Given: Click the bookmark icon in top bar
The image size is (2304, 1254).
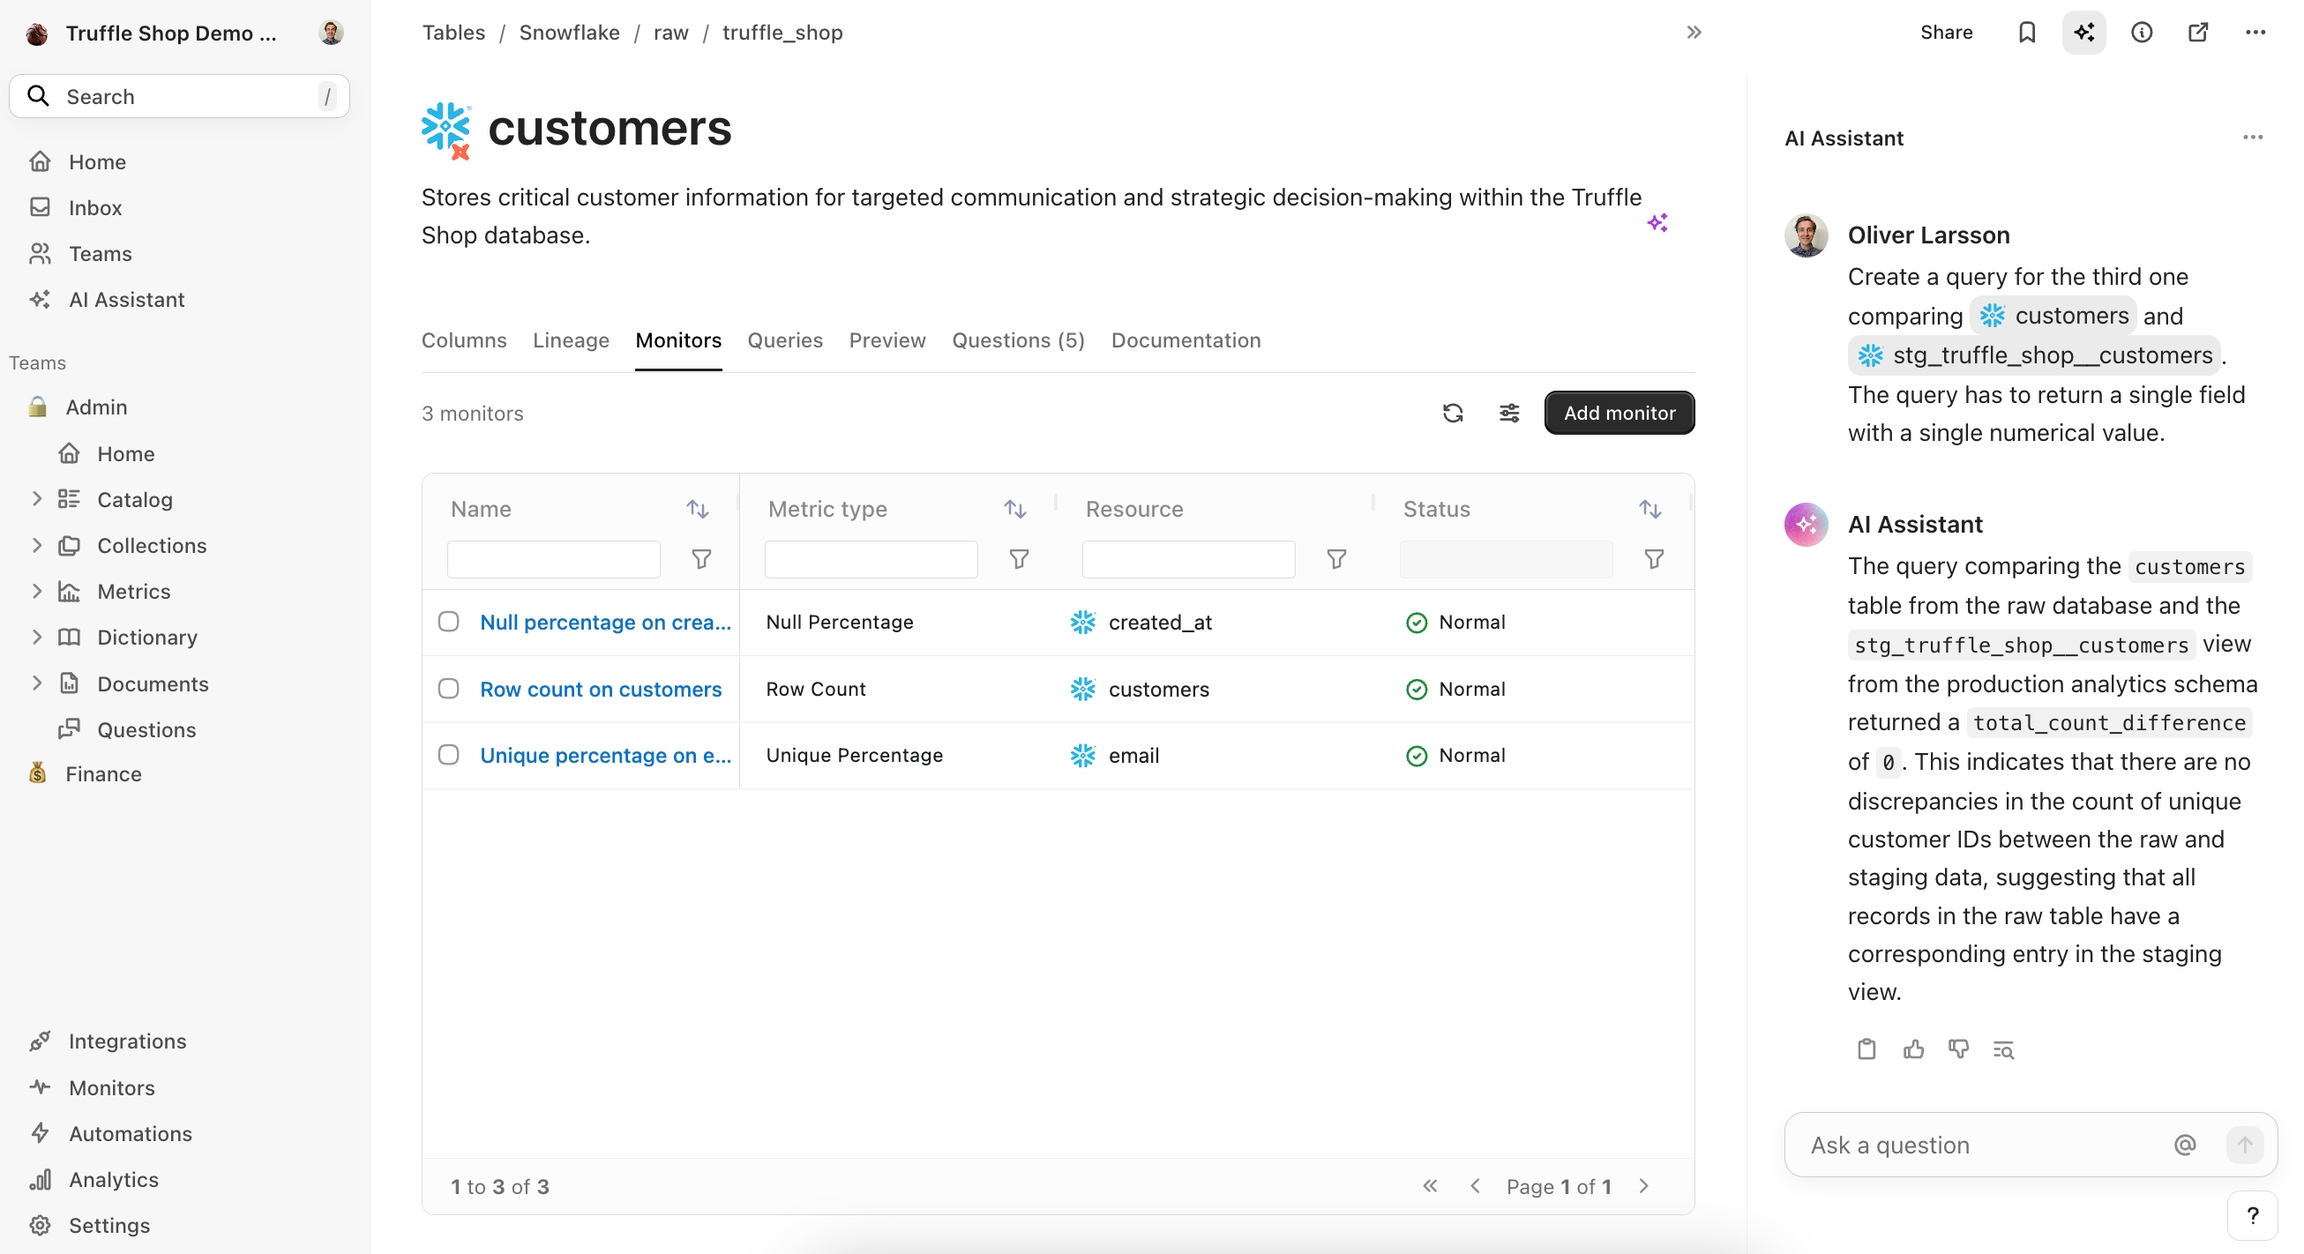Looking at the screenshot, I should [x=2026, y=33].
